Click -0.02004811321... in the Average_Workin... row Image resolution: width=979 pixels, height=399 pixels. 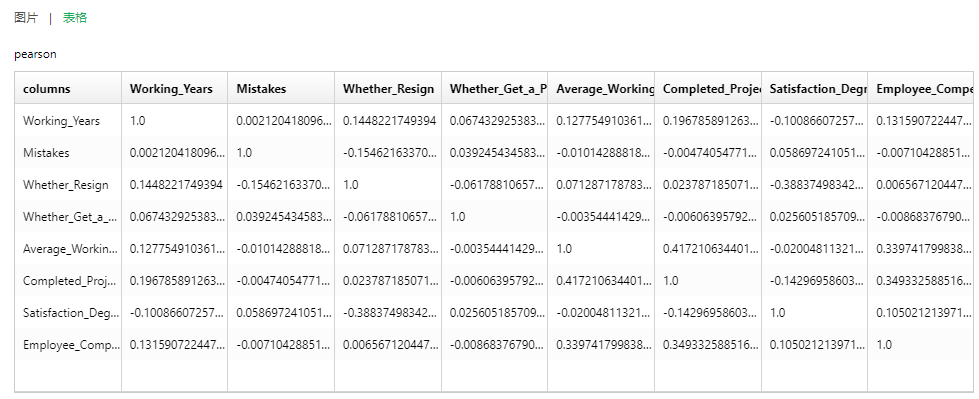pyautogui.click(x=817, y=249)
